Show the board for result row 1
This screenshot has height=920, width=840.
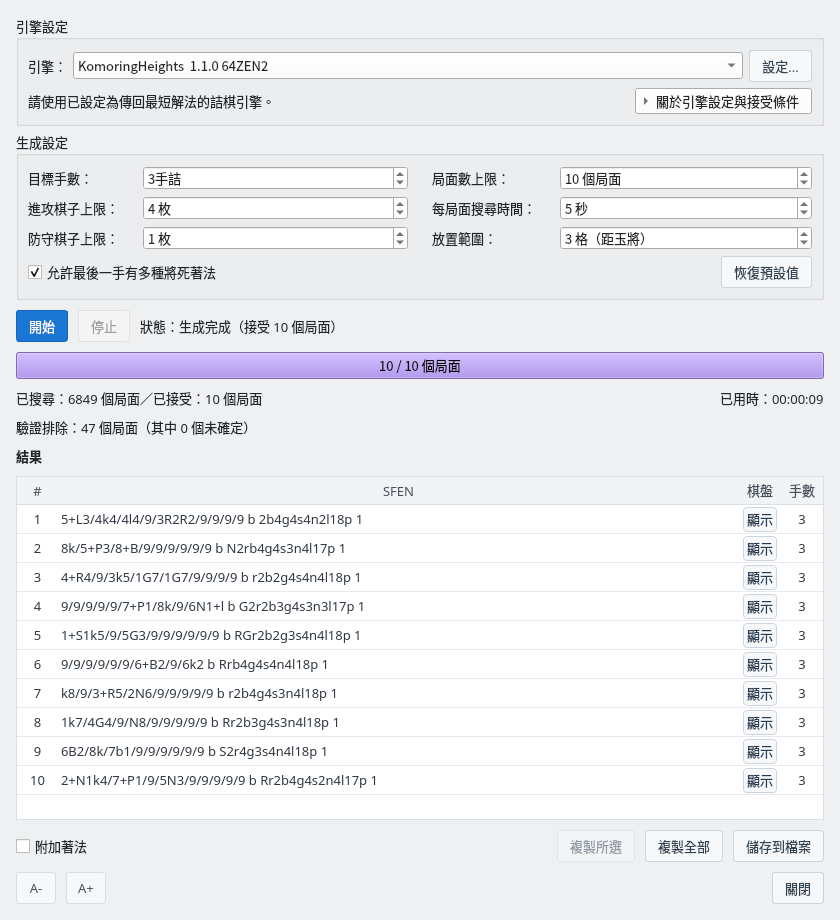point(760,520)
